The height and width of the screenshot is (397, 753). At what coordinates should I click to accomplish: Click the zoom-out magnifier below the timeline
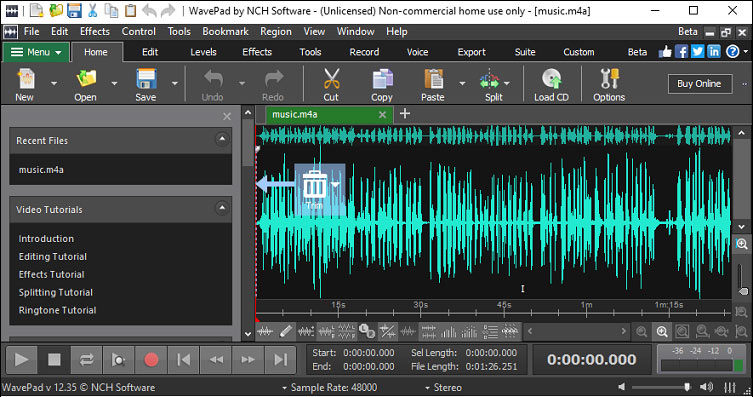(642, 332)
